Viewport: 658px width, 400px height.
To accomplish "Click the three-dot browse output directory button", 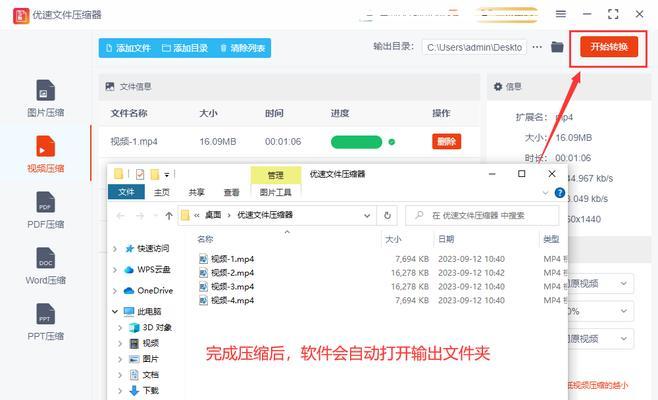I will (x=537, y=47).
